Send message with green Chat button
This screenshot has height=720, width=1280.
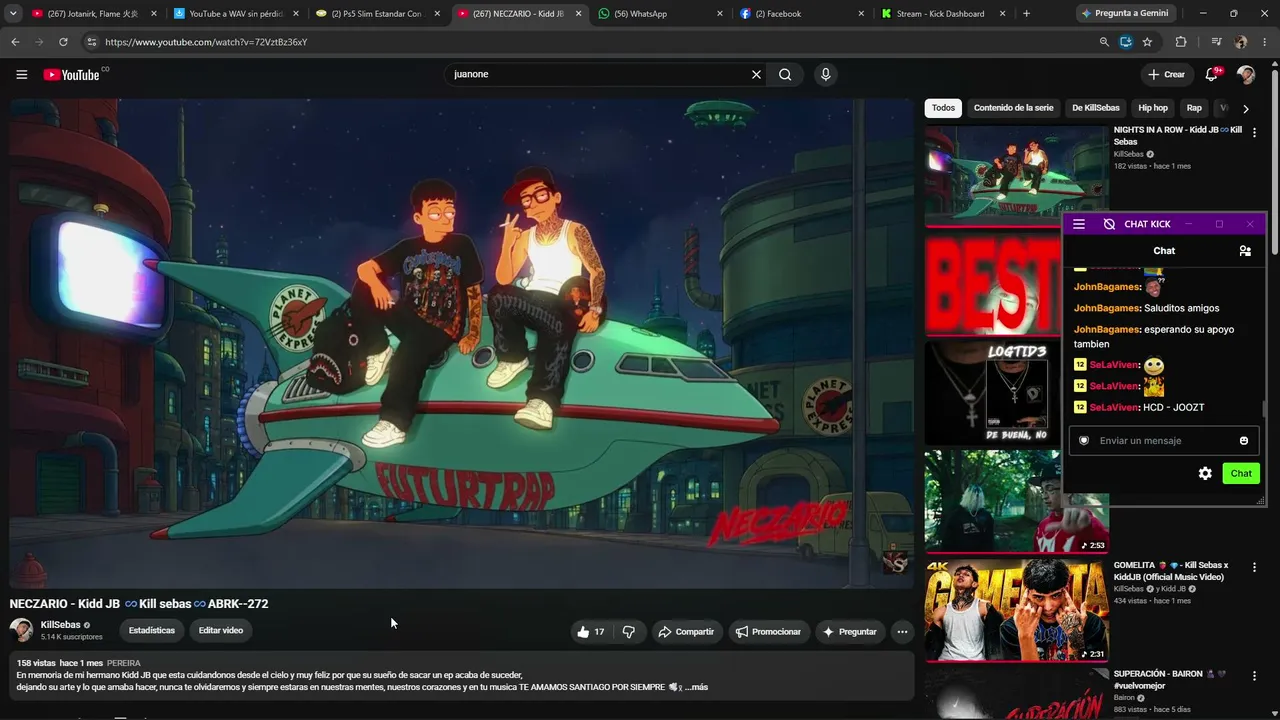click(x=1241, y=473)
